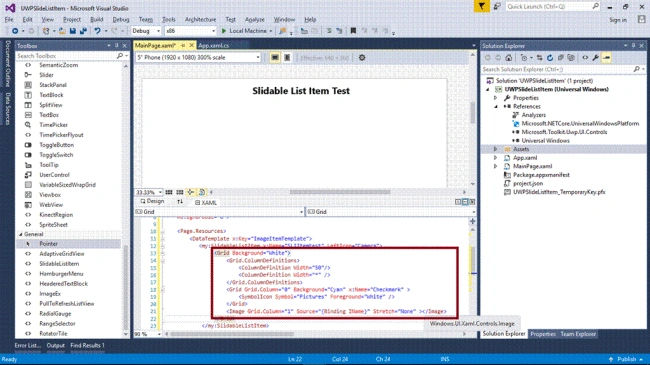650x365 pixels.
Task: Click the code editor horizontal scrollbar thumb
Action: tap(232, 334)
